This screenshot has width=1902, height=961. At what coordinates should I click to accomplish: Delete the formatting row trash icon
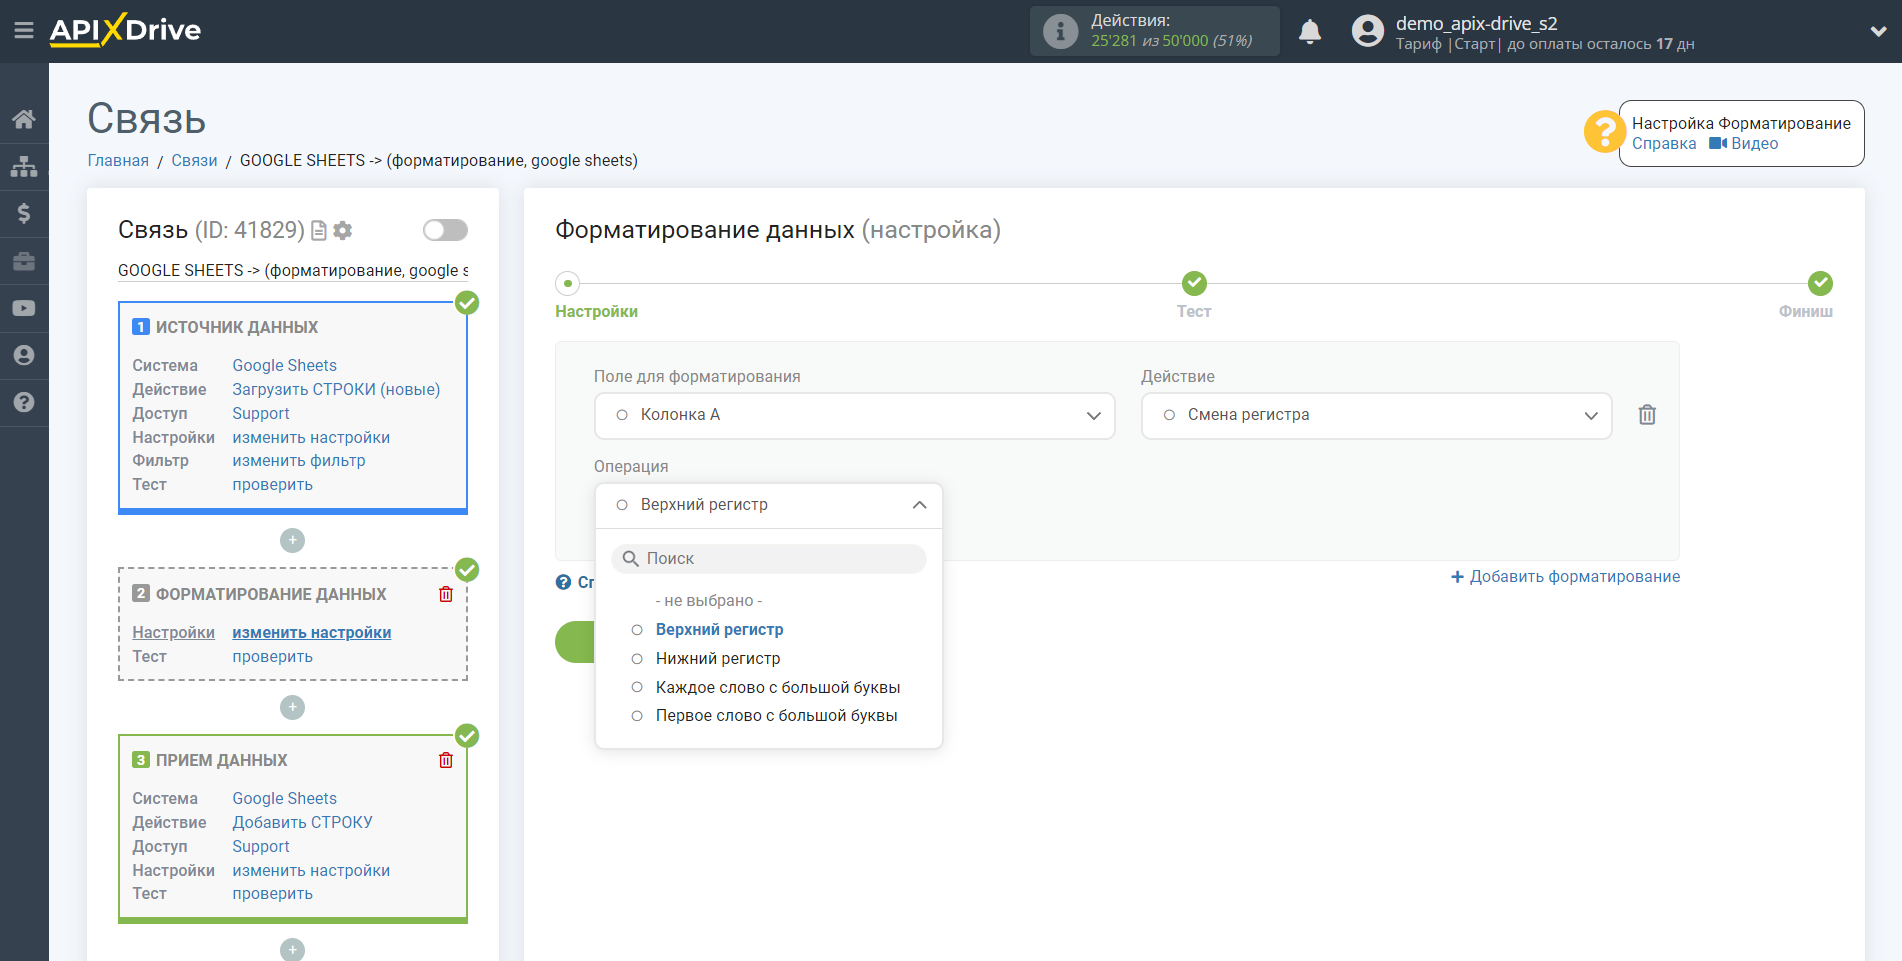coord(1647,414)
